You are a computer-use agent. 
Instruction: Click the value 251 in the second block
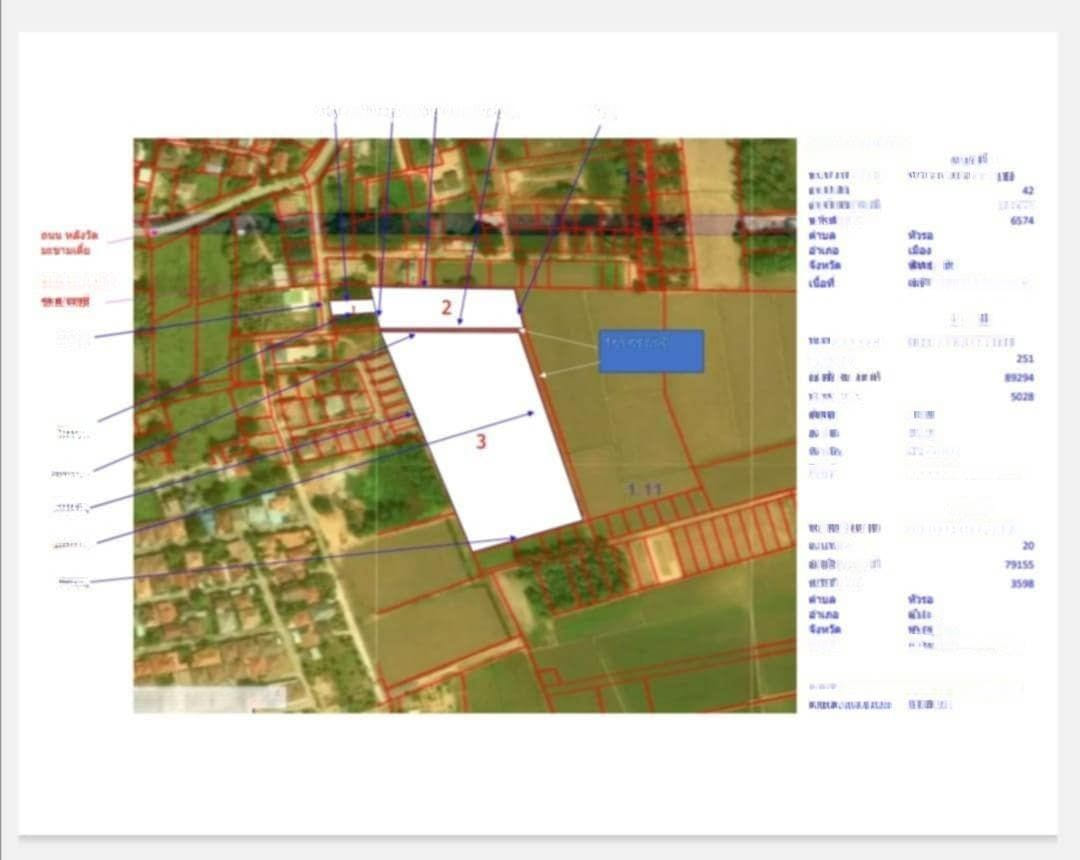click(1023, 358)
